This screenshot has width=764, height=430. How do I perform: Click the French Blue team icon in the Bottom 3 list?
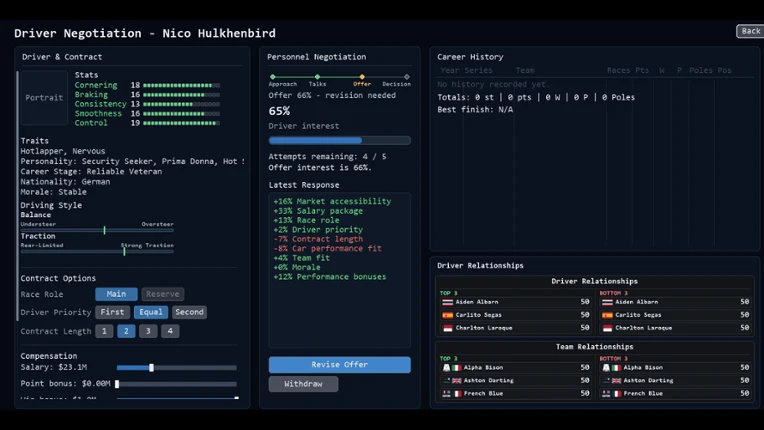[606, 393]
